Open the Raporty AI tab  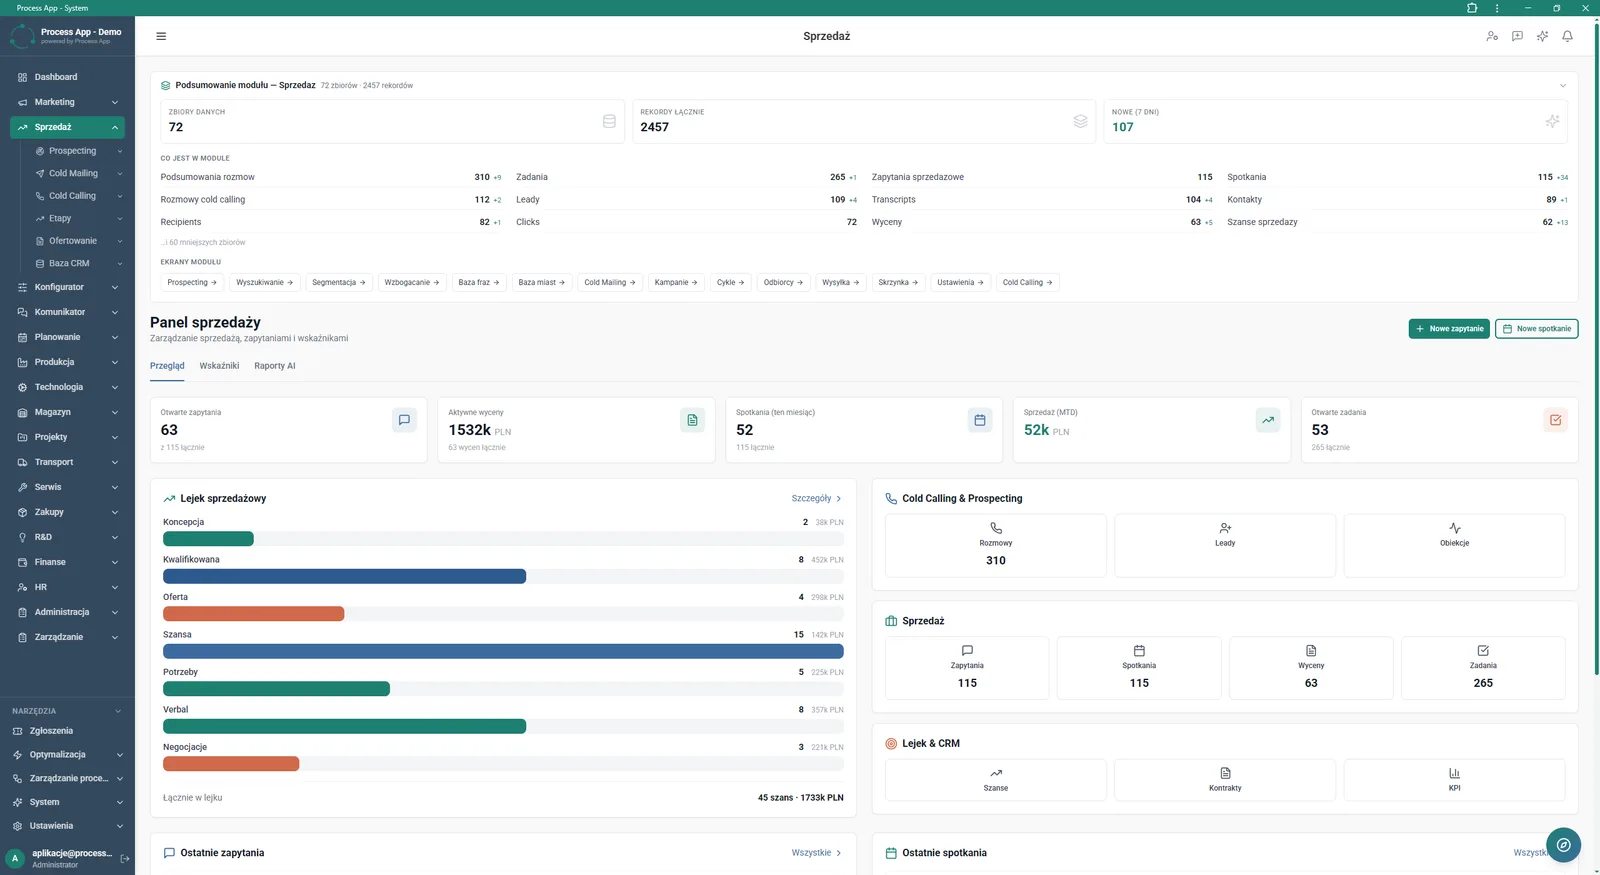click(275, 366)
